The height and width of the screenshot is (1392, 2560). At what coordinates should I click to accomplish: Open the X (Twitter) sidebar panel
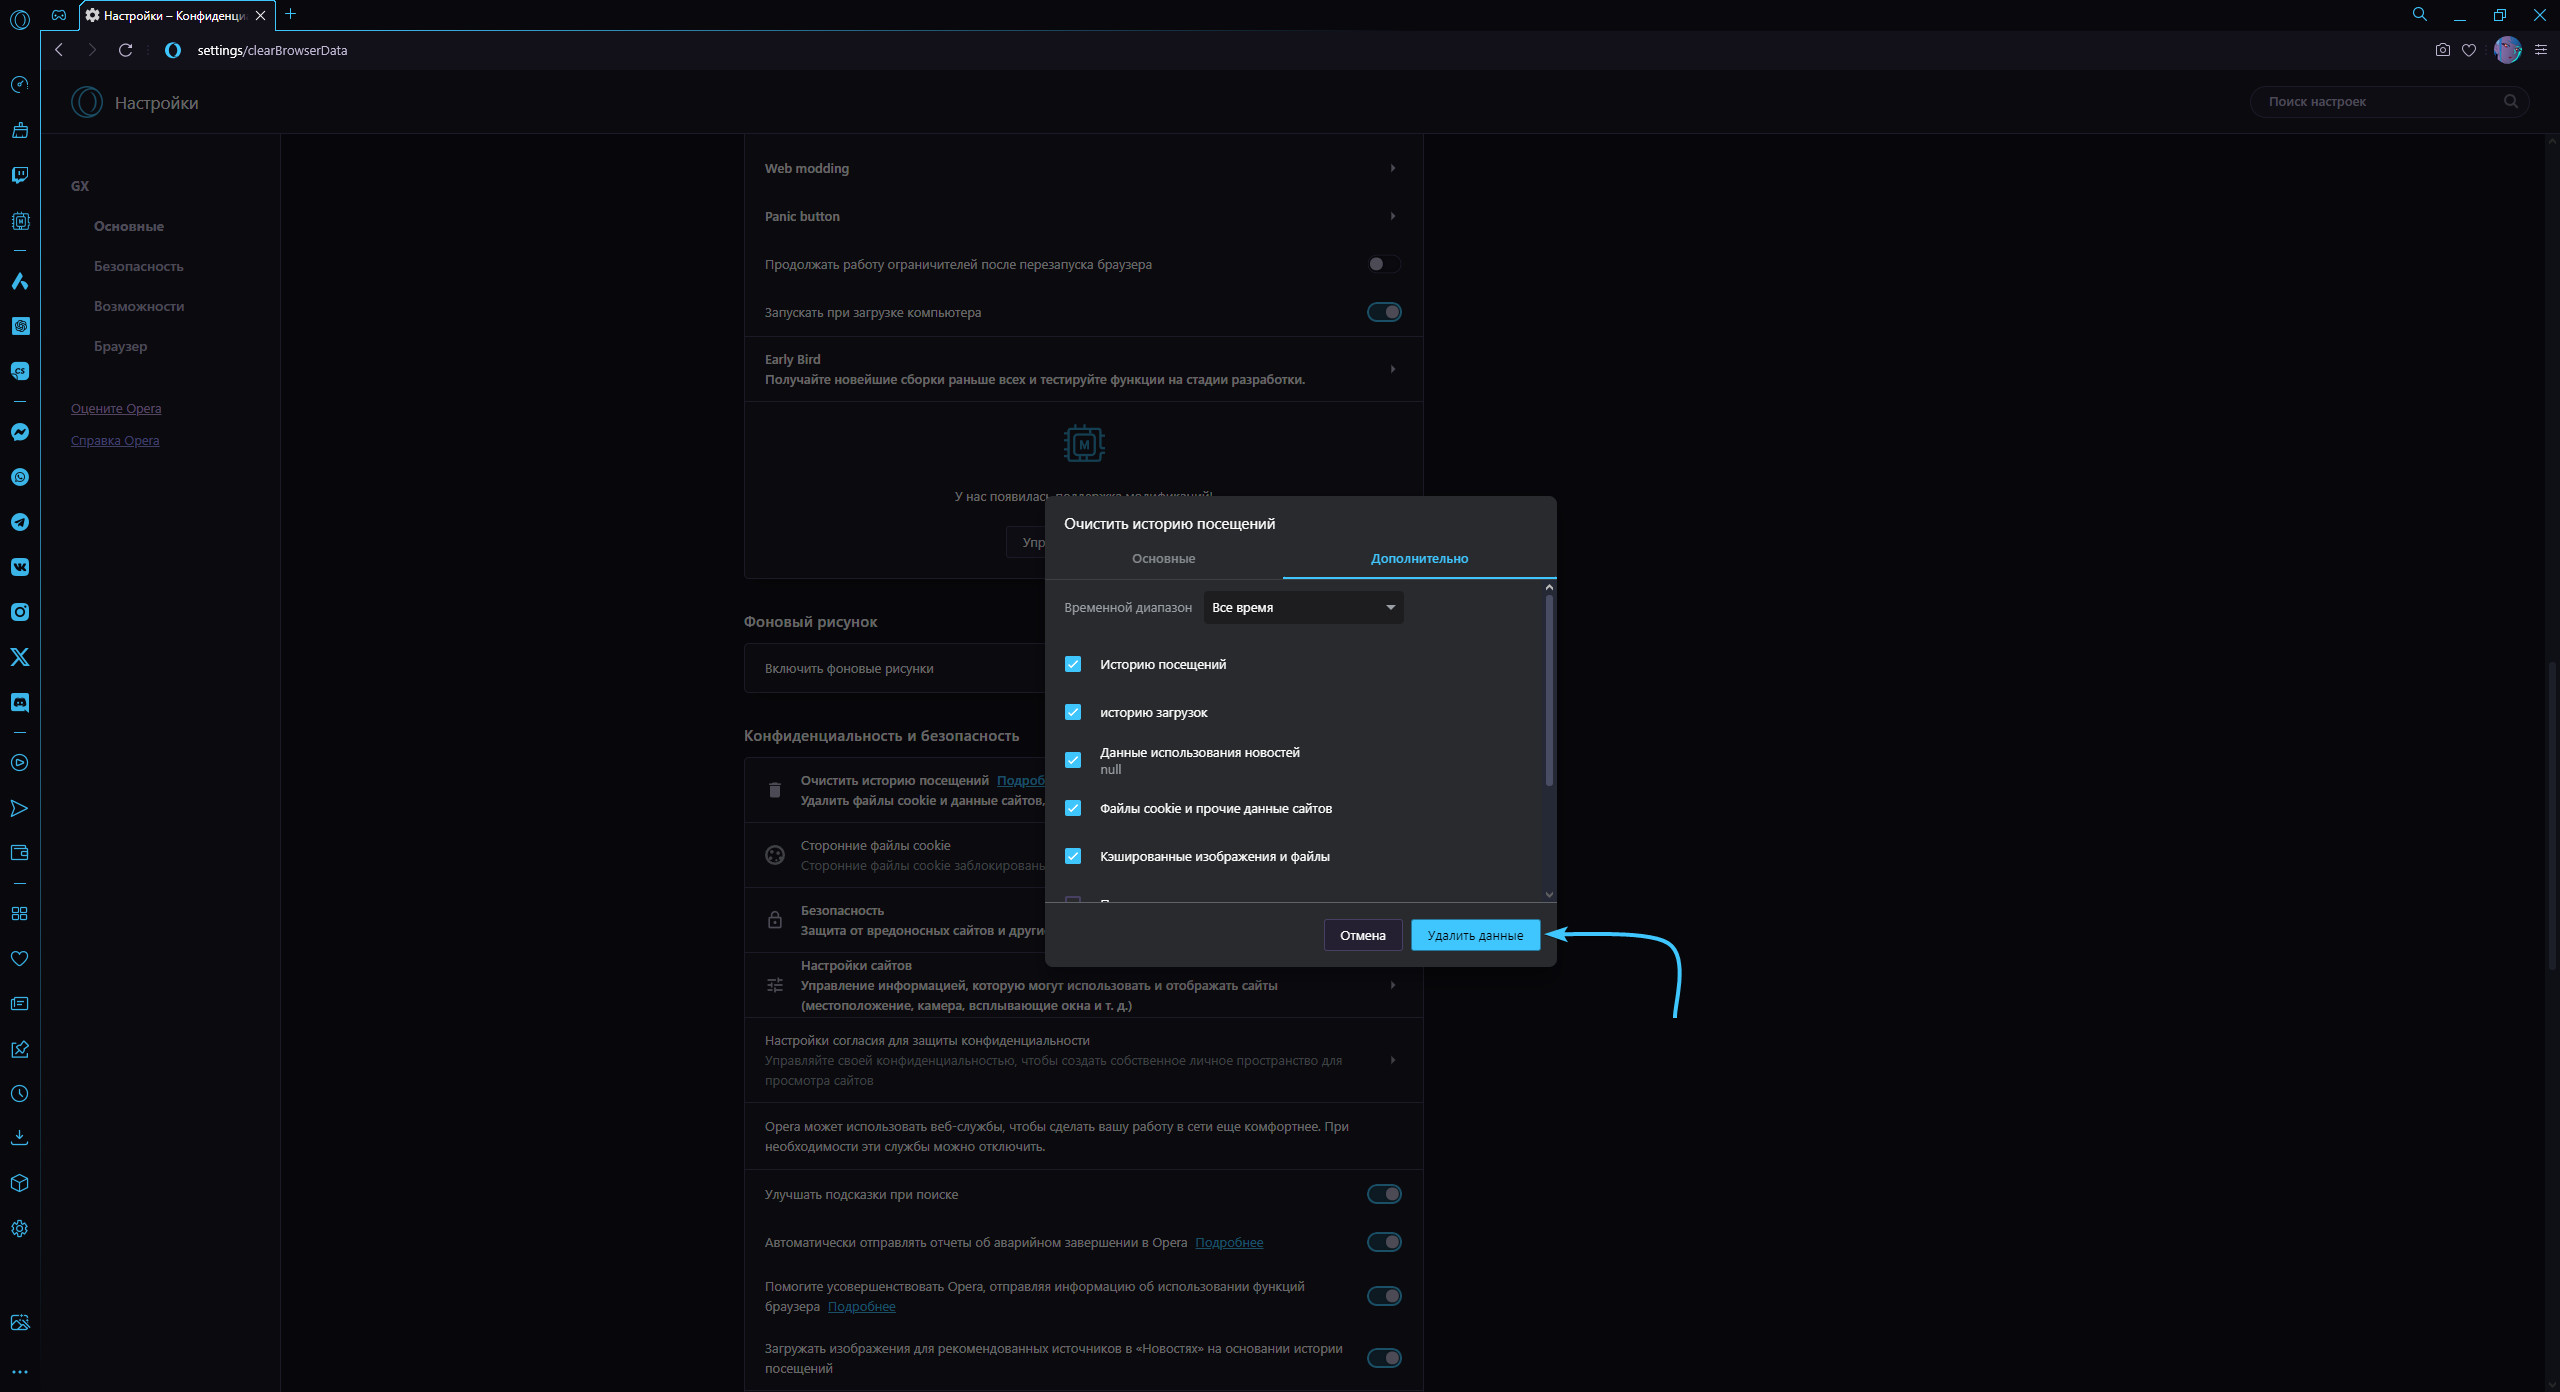(20, 657)
